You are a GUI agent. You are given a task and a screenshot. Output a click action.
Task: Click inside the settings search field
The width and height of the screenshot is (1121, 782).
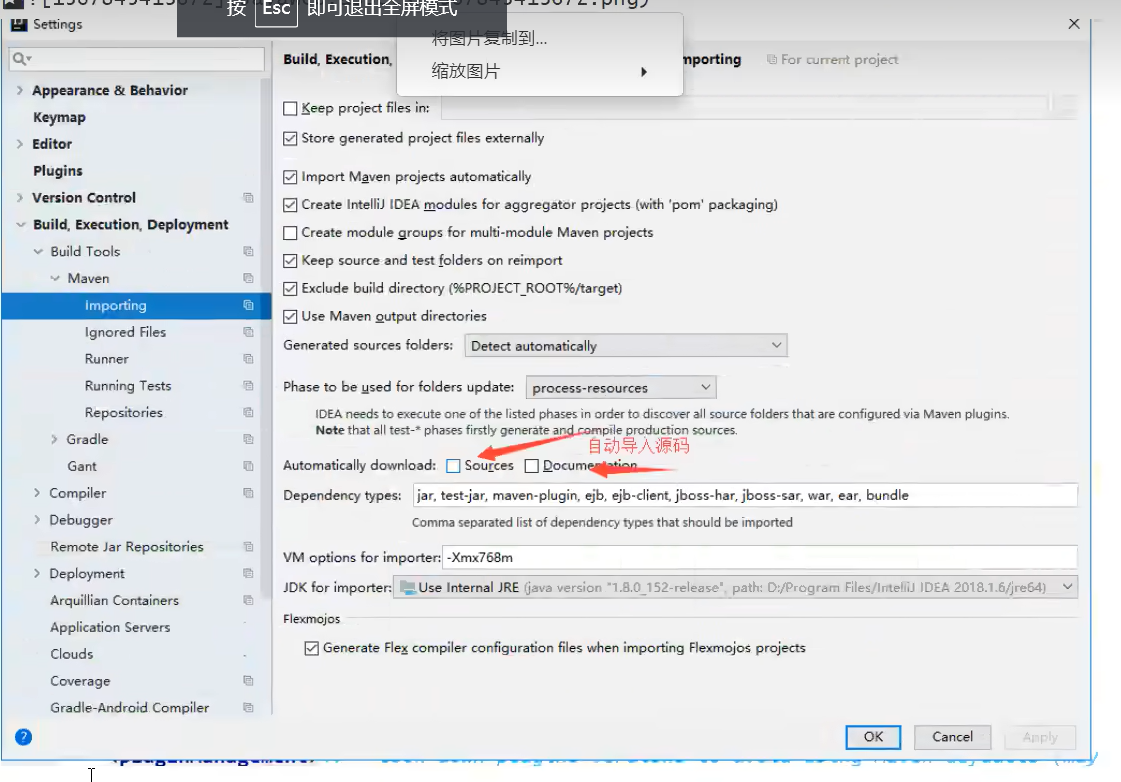tap(137, 59)
